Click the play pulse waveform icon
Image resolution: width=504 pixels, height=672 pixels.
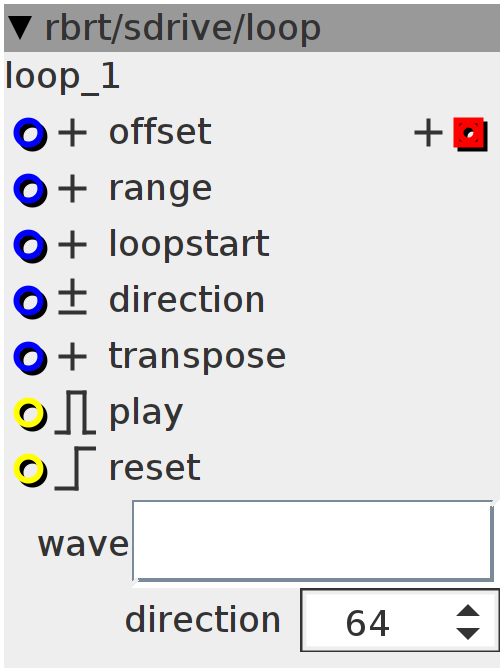[x=75, y=412]
